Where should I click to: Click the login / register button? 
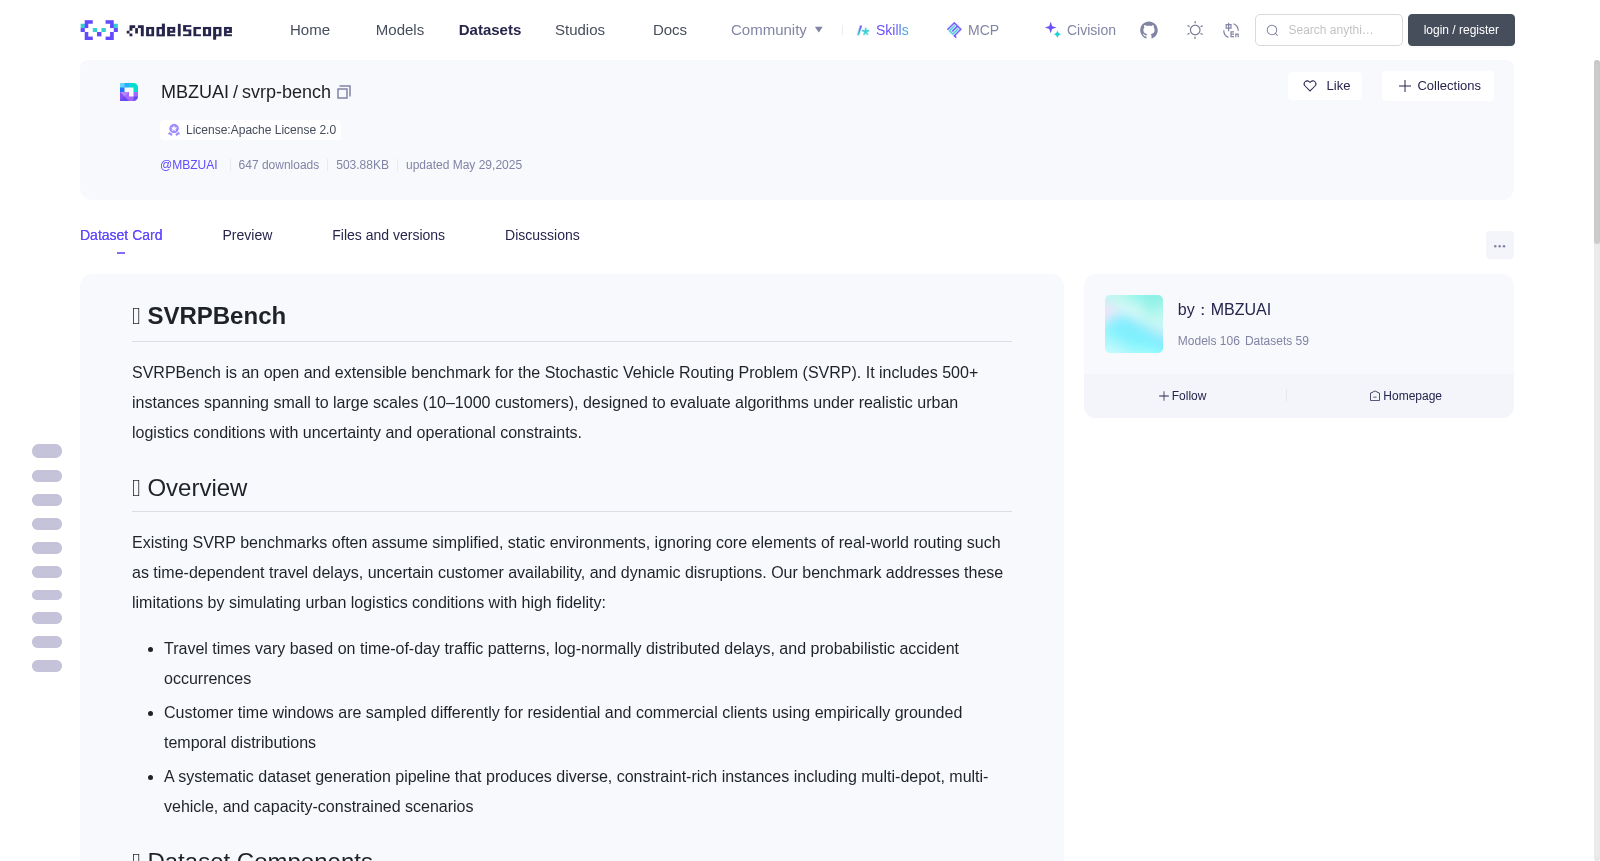(1461, 30)
